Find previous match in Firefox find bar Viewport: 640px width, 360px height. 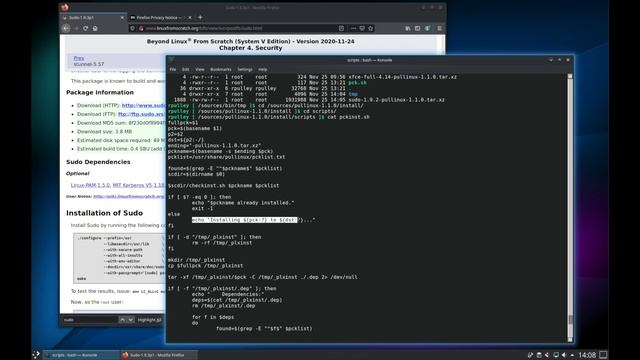click(122, 320)
